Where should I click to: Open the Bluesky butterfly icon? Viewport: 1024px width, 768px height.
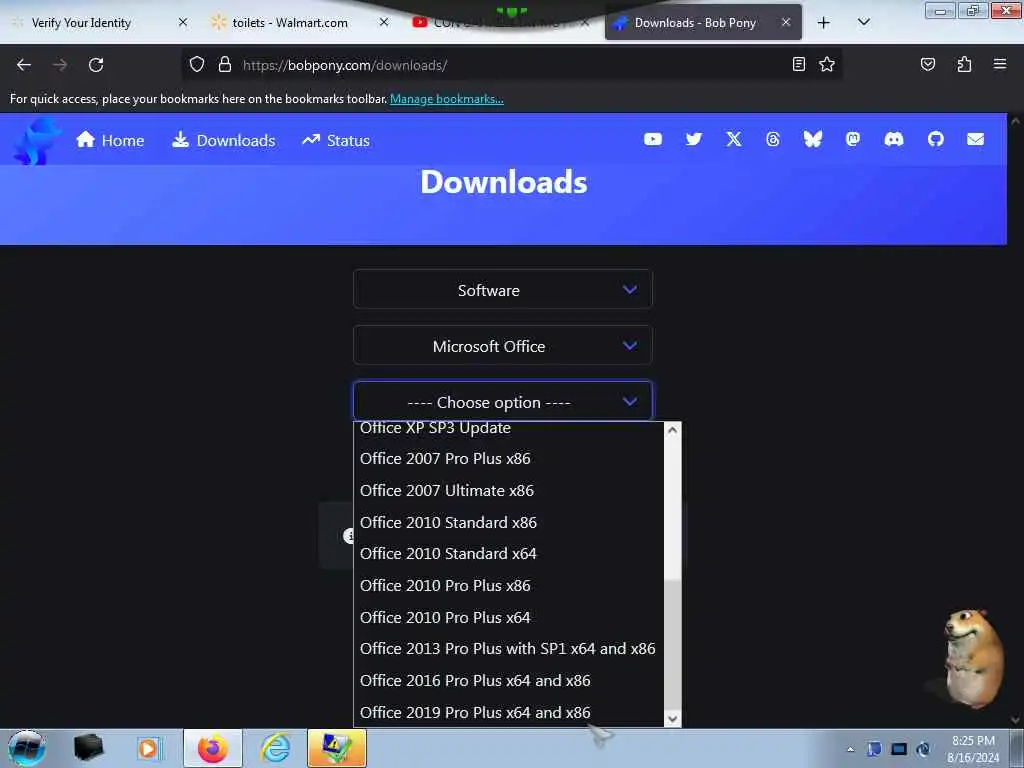812,139
